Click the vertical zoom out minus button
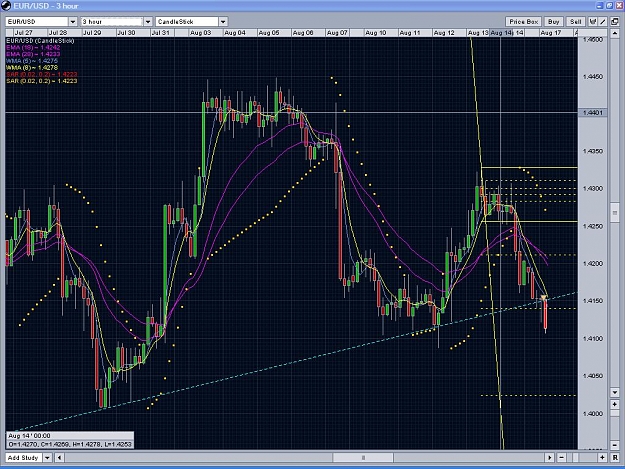This screenshot has width=625, height=469. (x=615, y=445)
